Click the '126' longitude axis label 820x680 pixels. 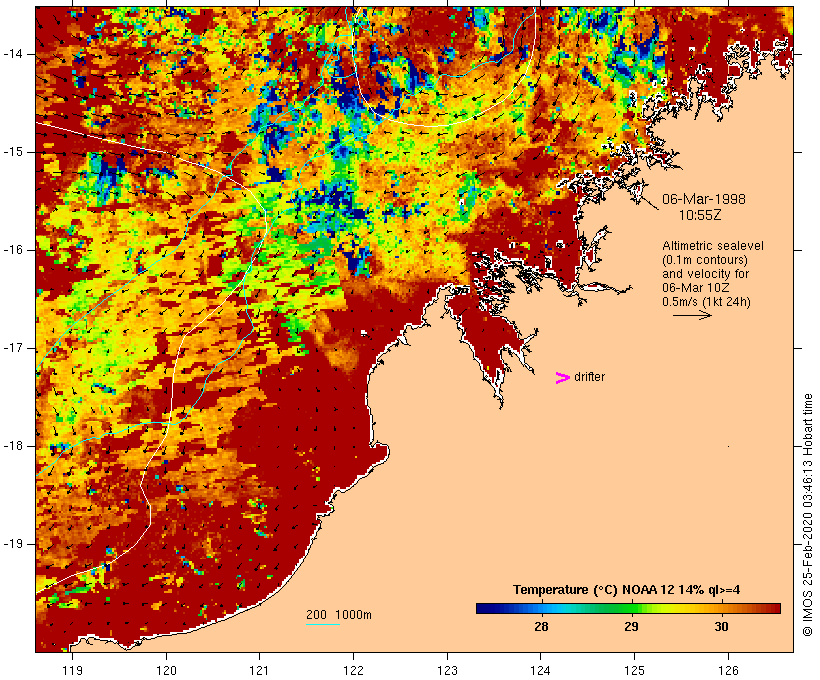(x=728, y=670)
